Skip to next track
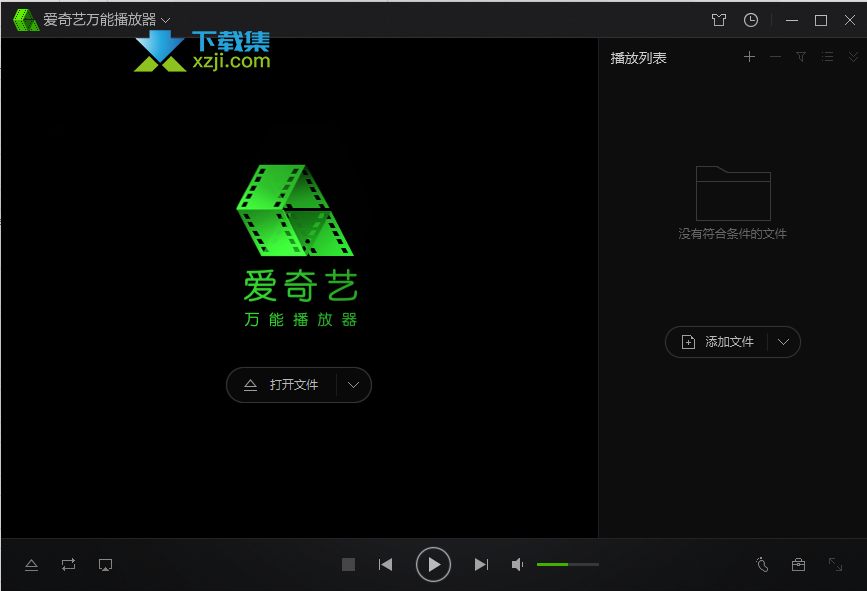The image size is (867, 591). (x=482, y=564)
